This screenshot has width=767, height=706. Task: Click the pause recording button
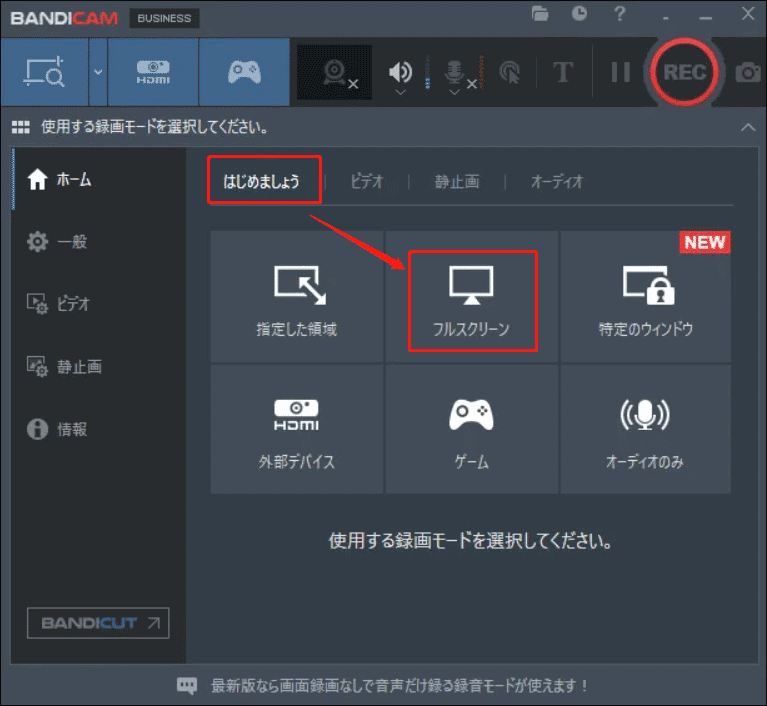620,72
